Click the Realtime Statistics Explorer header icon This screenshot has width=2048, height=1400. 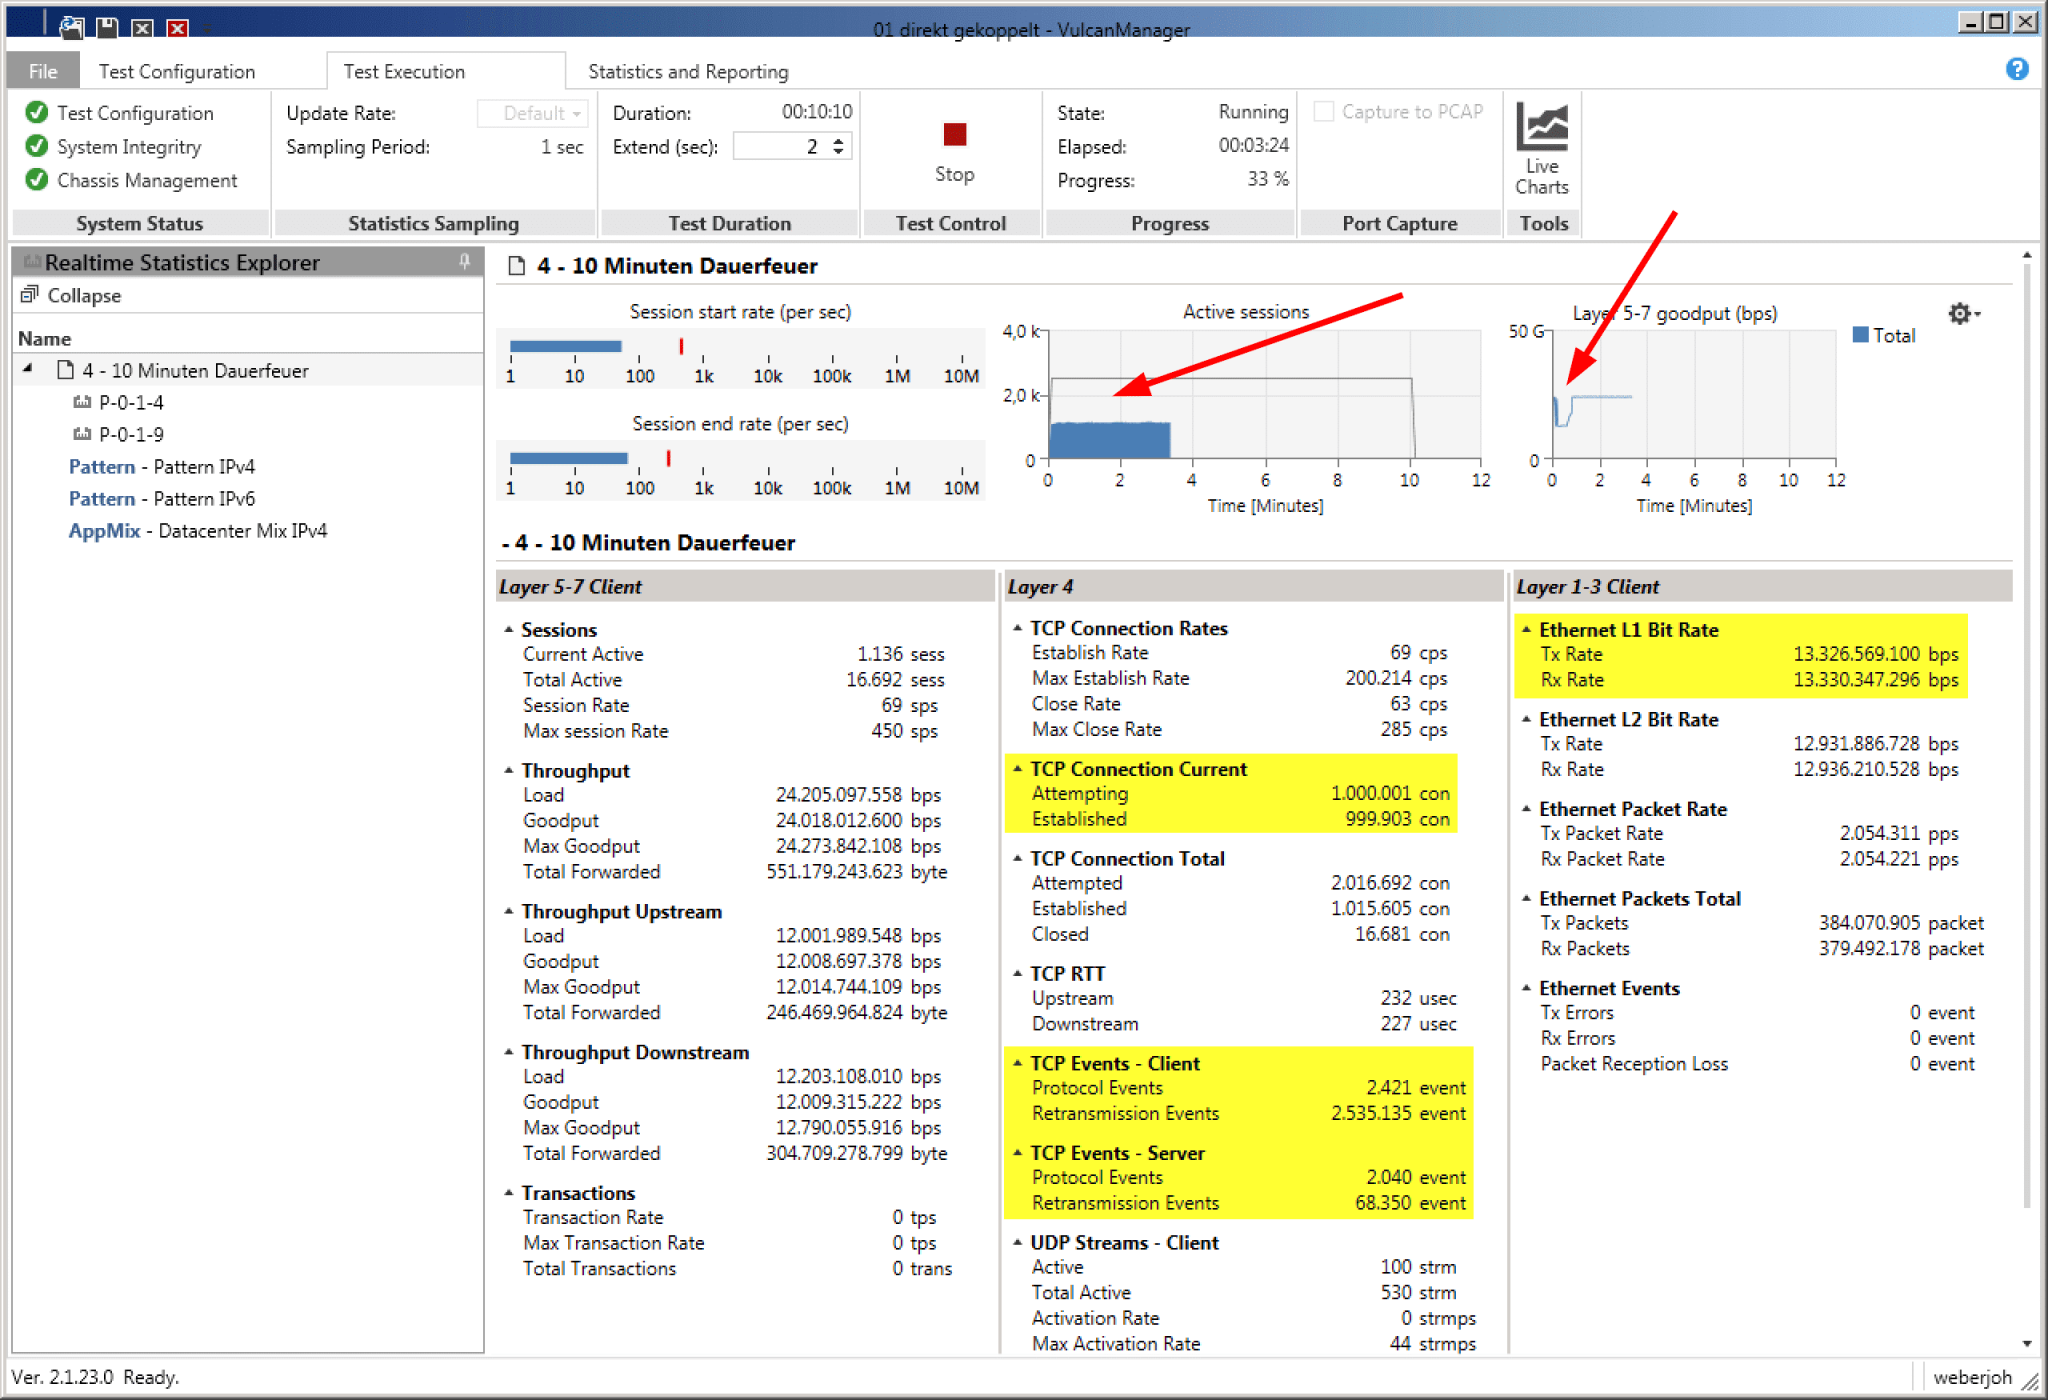31,262
